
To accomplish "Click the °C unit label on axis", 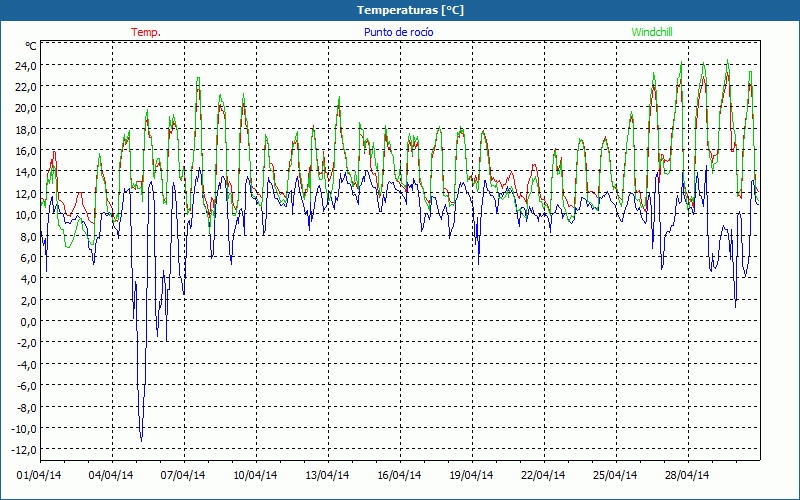I will pyautogui.click(x=31, y=46).
